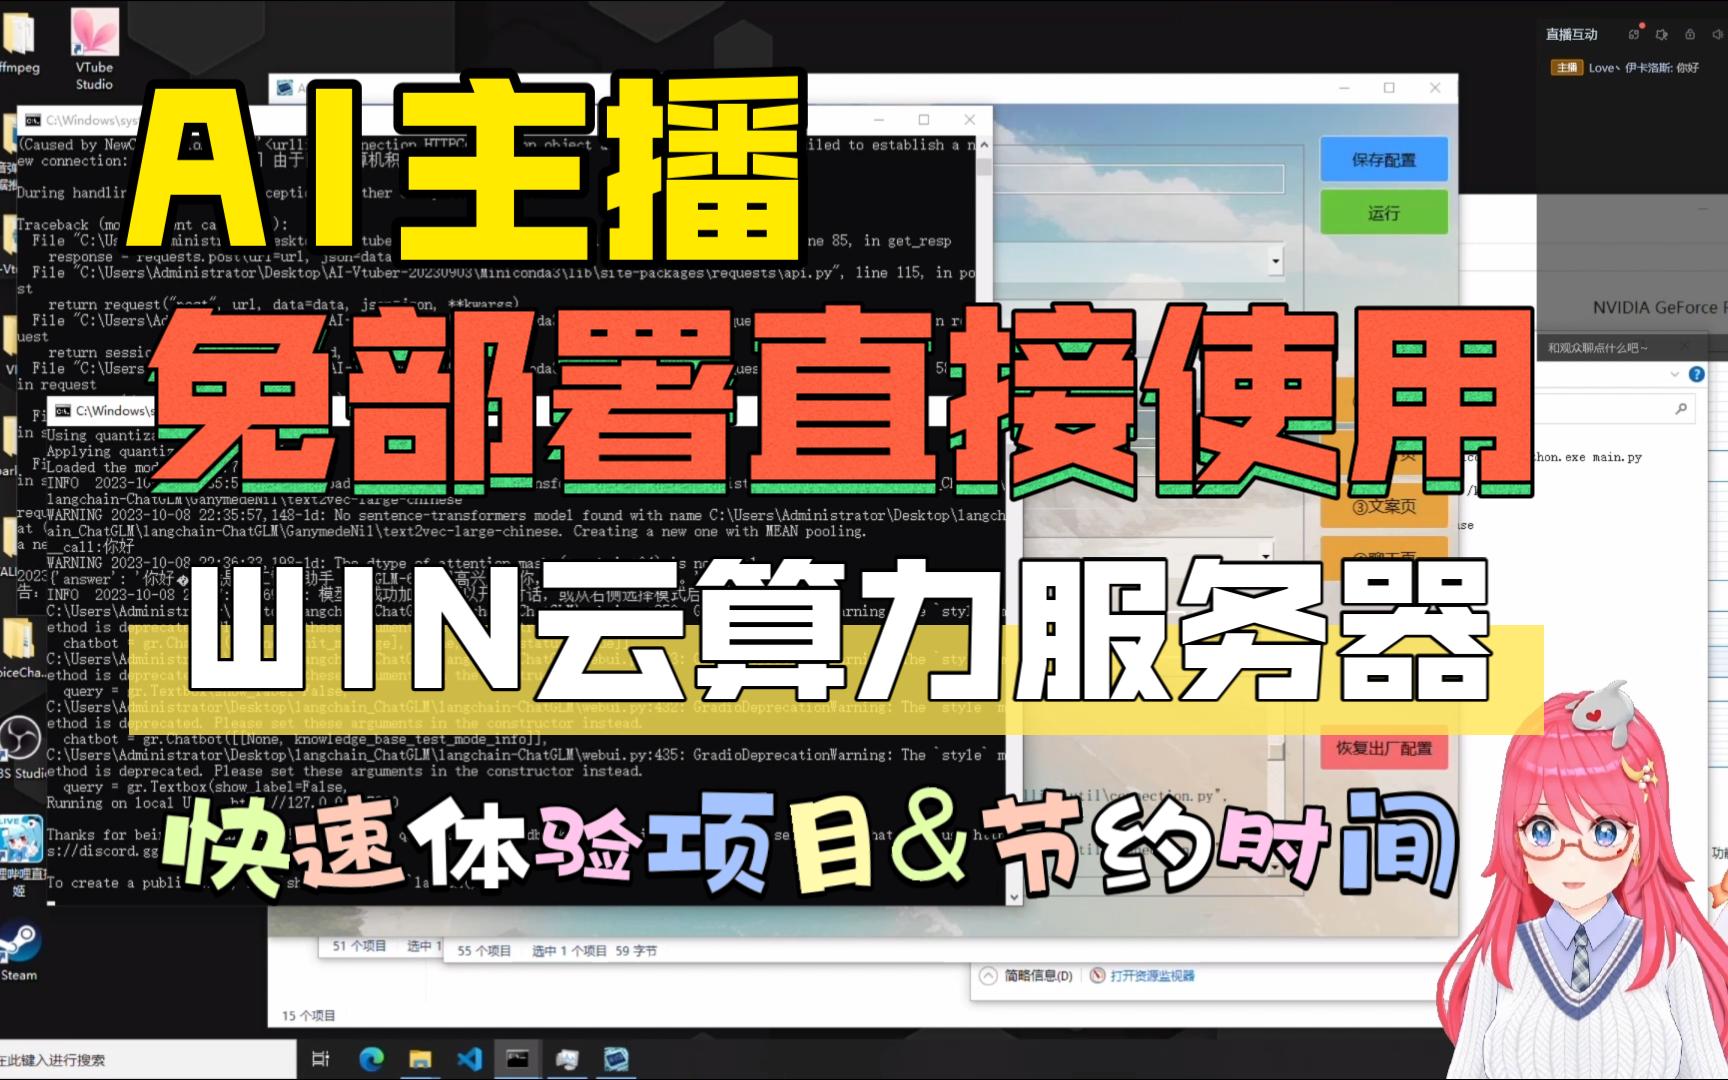
Task: Click the 和观众聊点什么吧~ chat input
Action: [1632, 348]
